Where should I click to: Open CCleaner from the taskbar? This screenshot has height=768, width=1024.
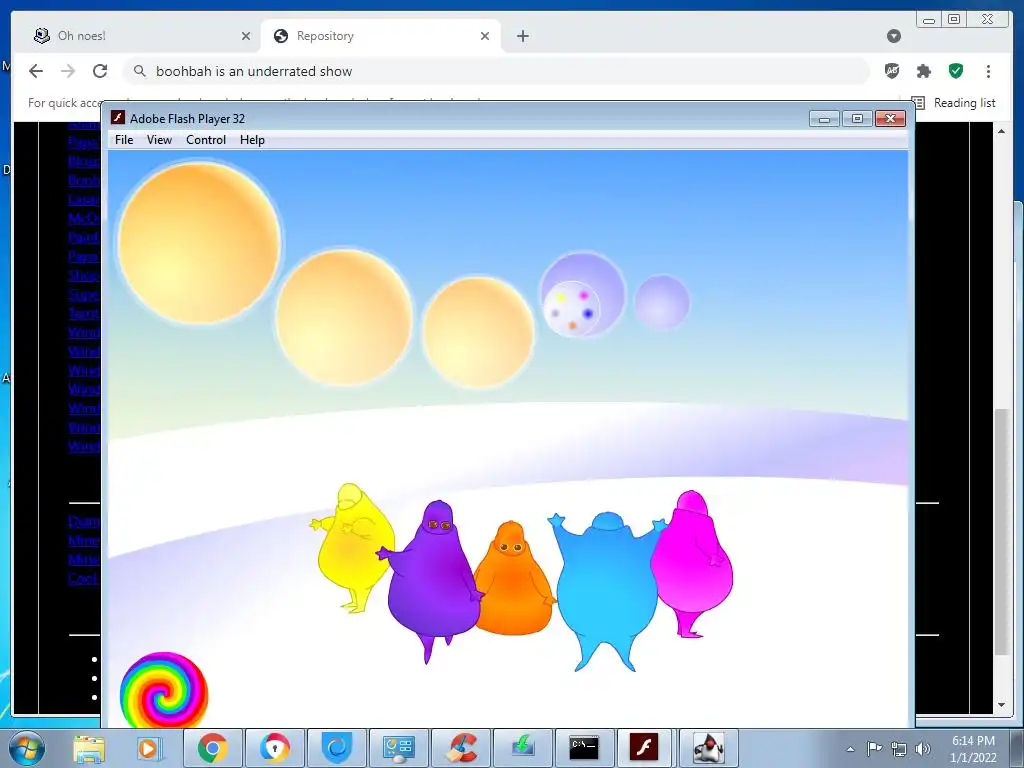(460, 748)
